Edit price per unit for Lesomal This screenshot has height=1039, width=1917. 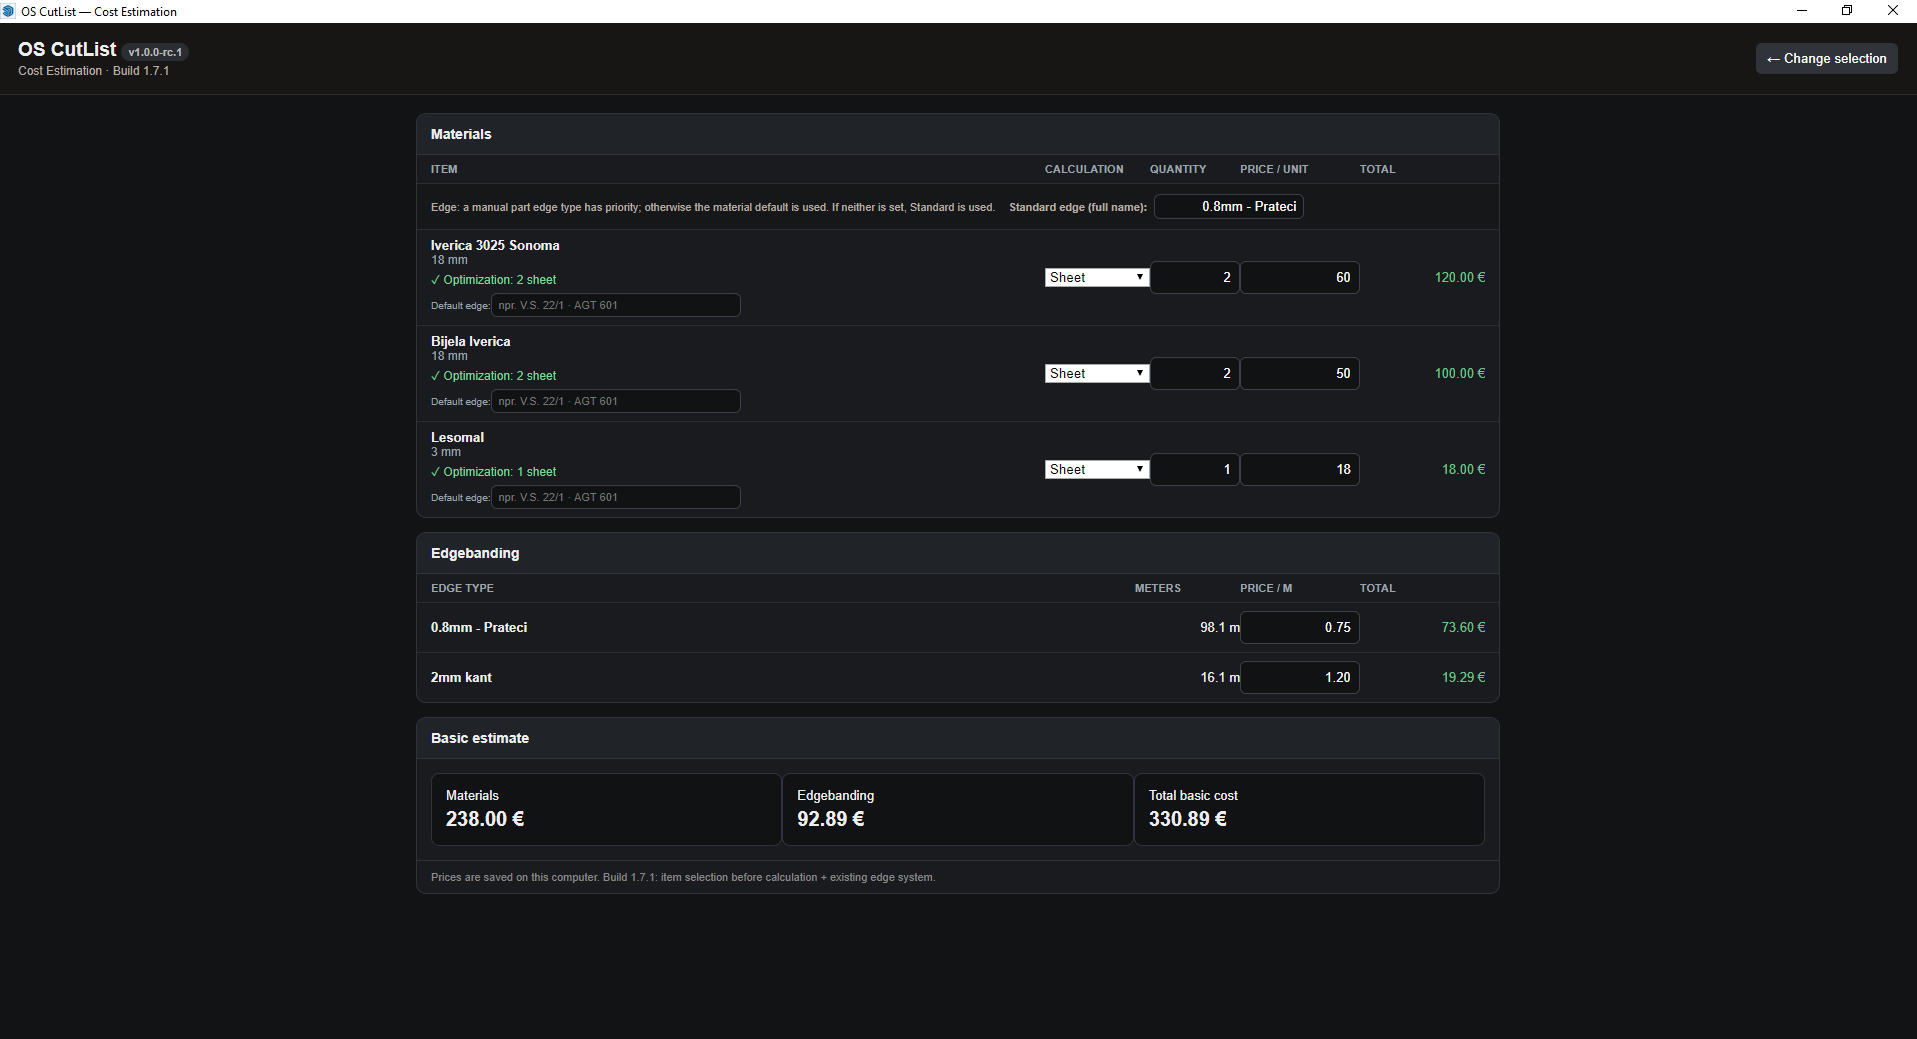[x=1300, y=469]
